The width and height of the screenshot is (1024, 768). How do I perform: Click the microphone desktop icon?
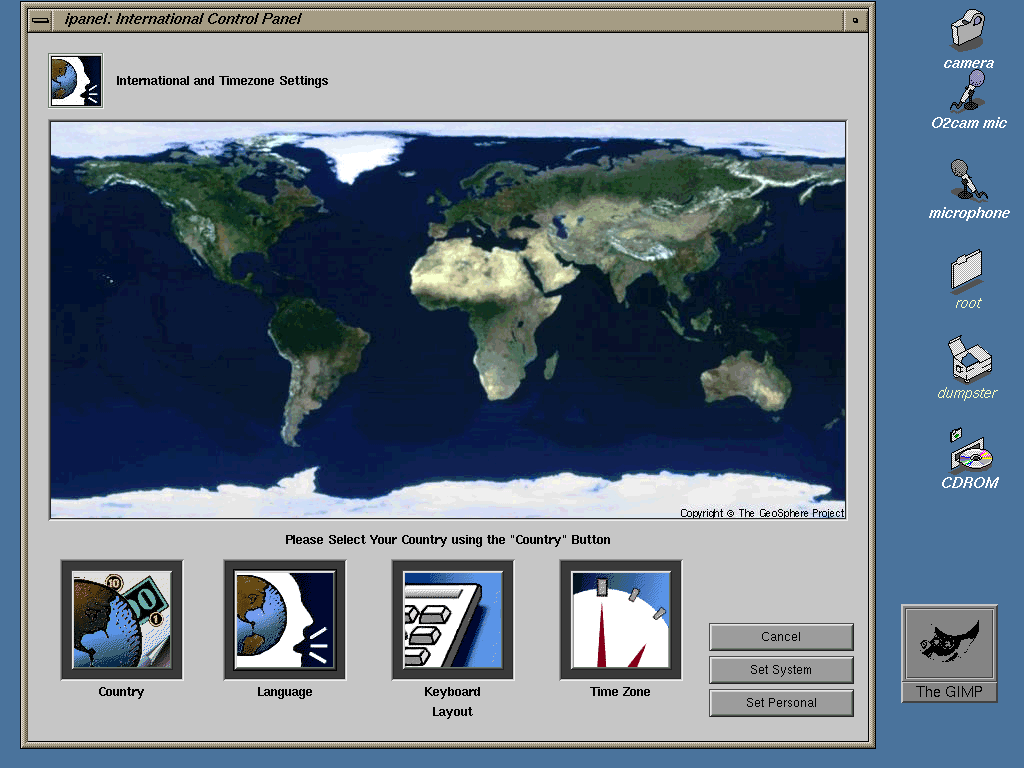click(968, 181)
